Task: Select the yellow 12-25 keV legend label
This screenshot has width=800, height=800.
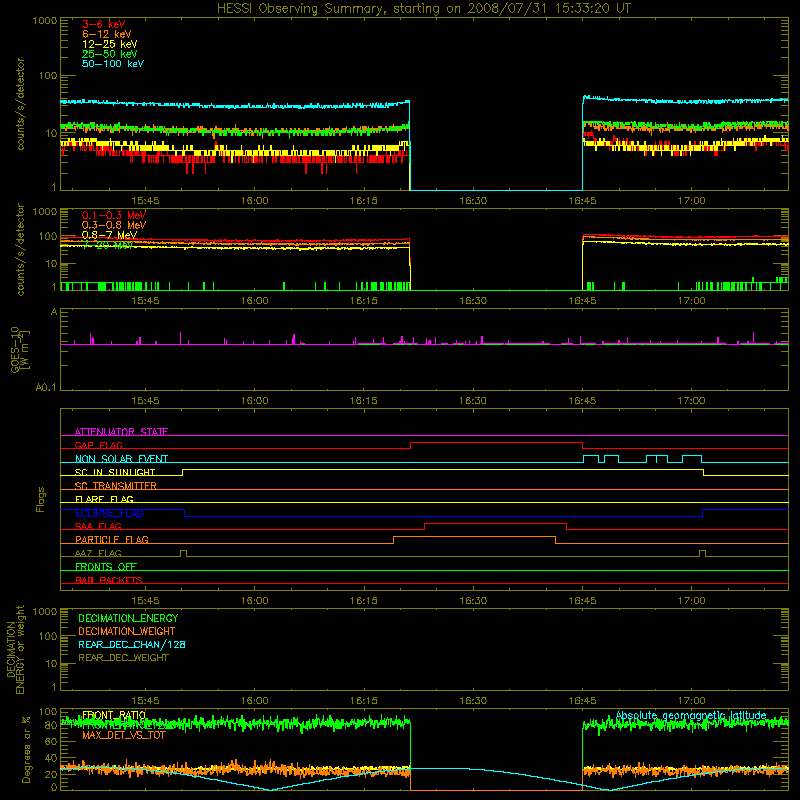Action: [x=110, y=44]
